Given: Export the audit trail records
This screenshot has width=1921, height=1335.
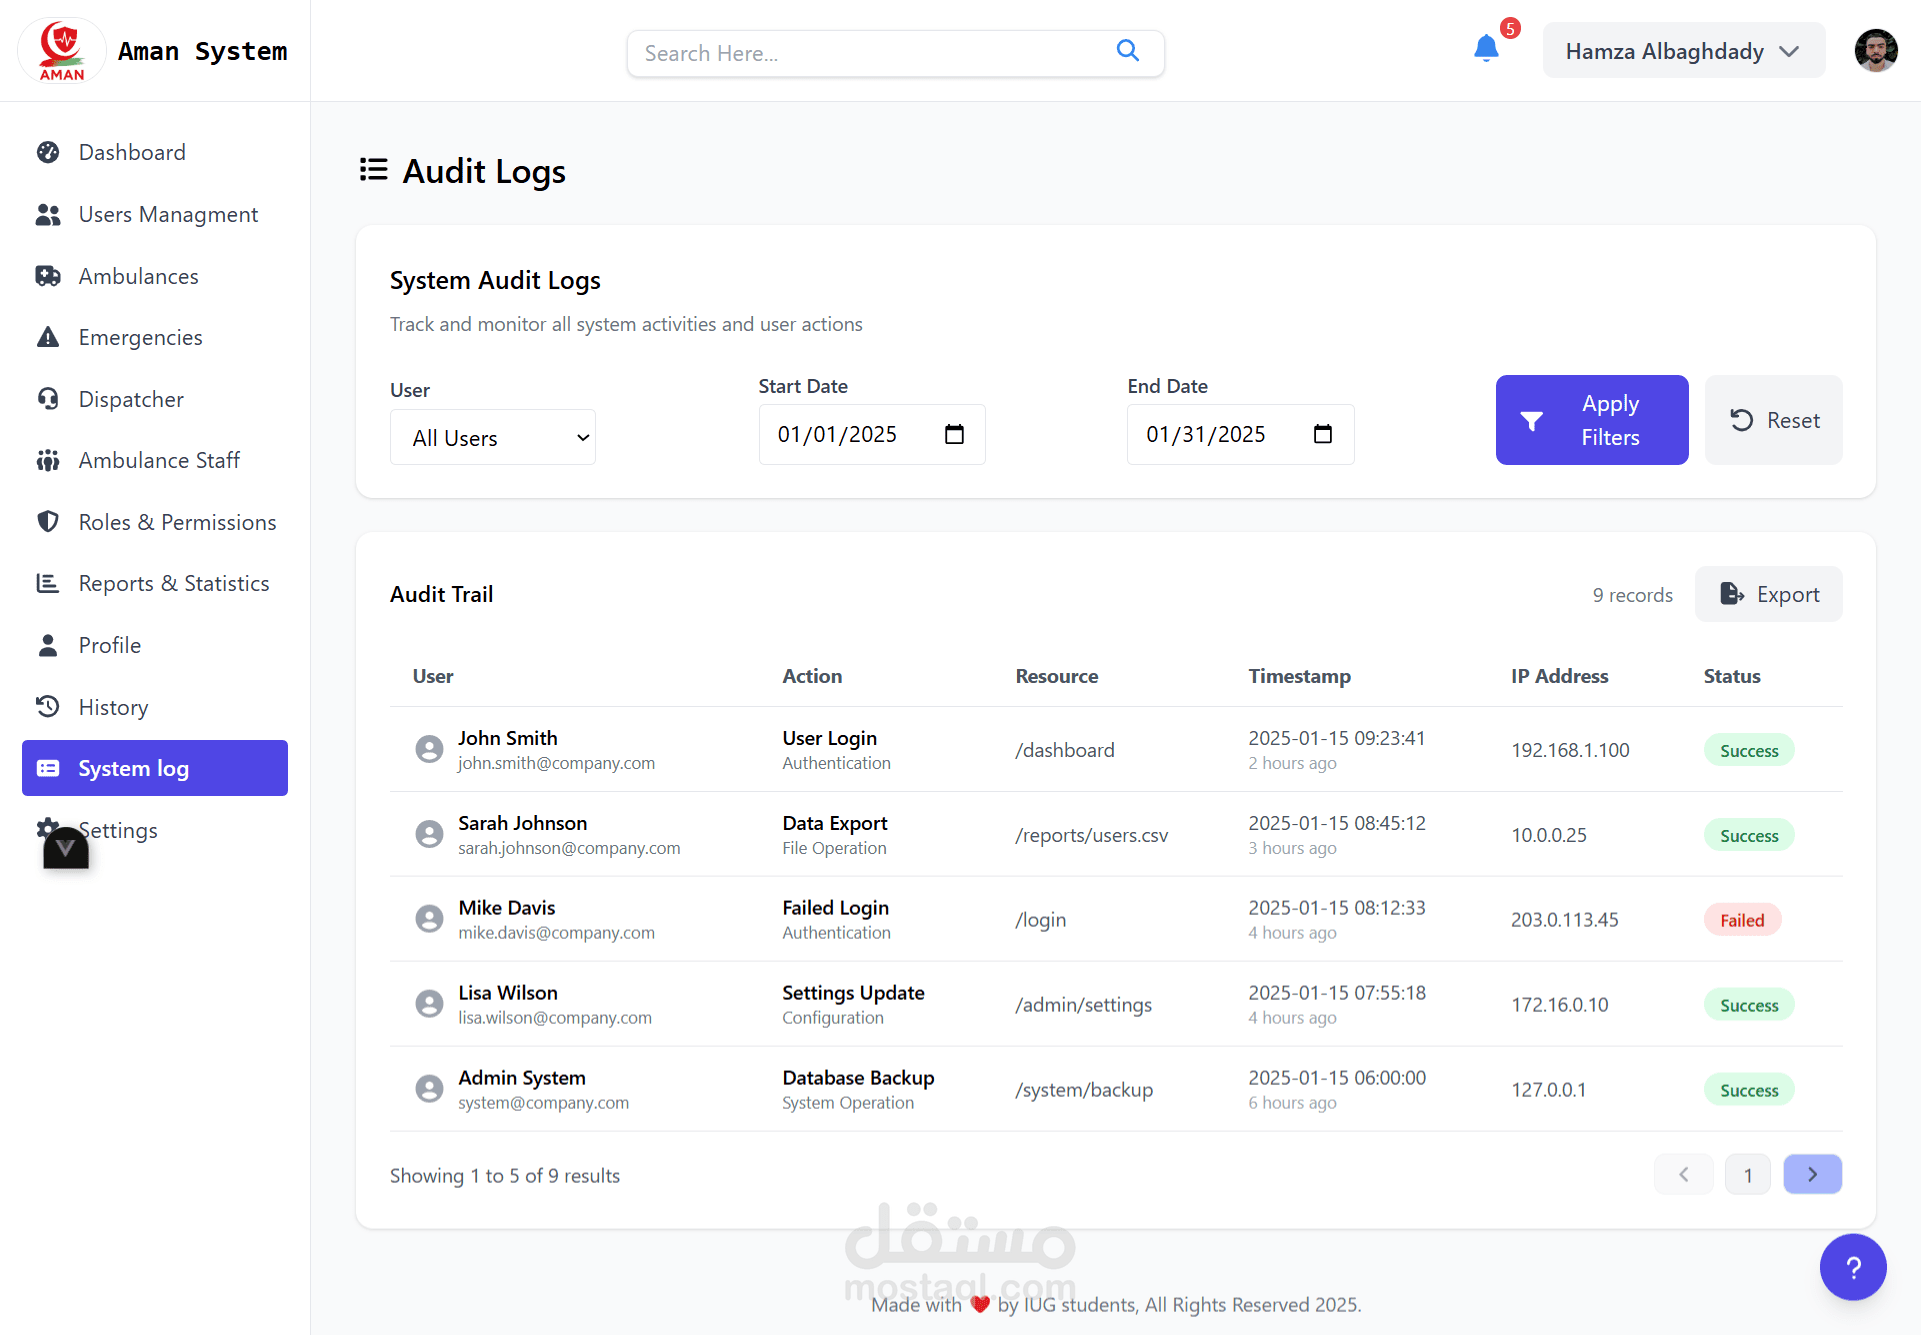Looking at the screenshot, I should click(x=1768, y=594).
